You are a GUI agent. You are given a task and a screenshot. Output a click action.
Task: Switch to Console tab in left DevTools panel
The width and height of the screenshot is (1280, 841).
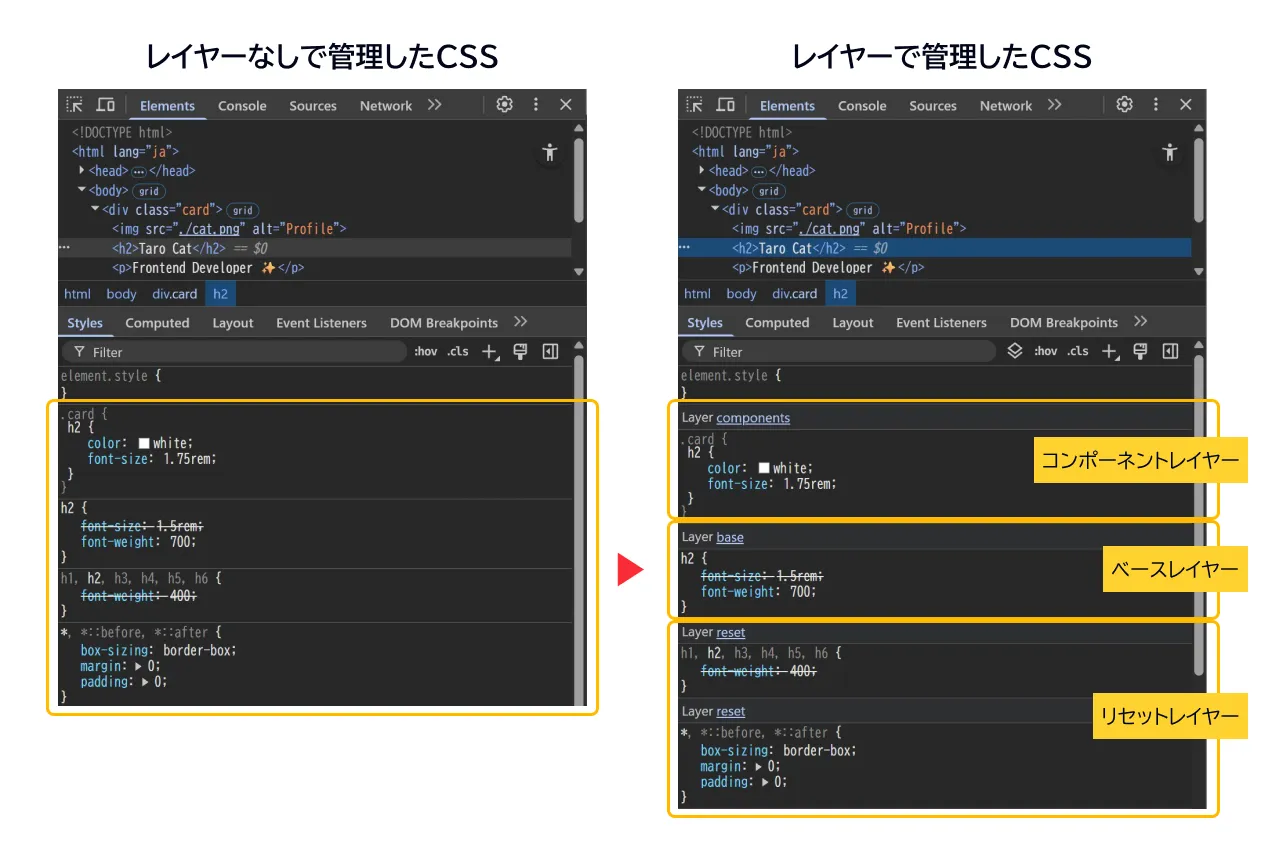(242, 106)
